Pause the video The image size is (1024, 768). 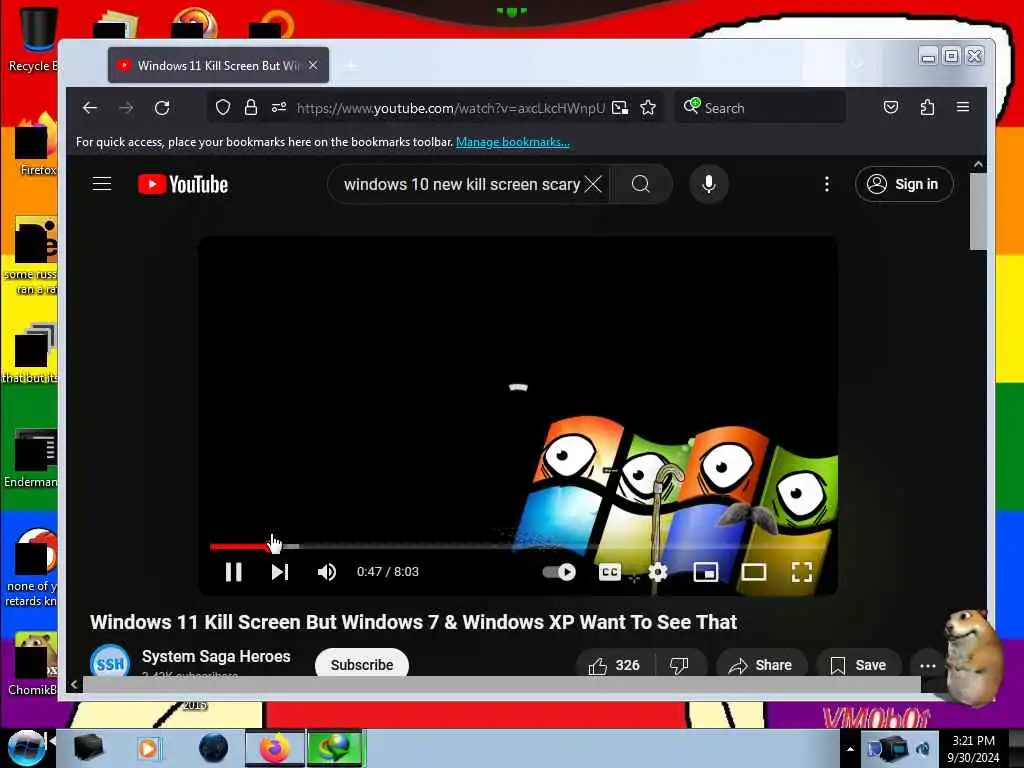click(x=234, y=572)
